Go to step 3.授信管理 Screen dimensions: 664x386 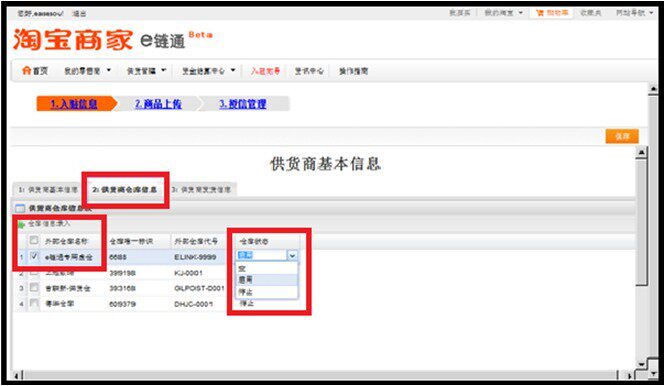(x=243, y=104)
